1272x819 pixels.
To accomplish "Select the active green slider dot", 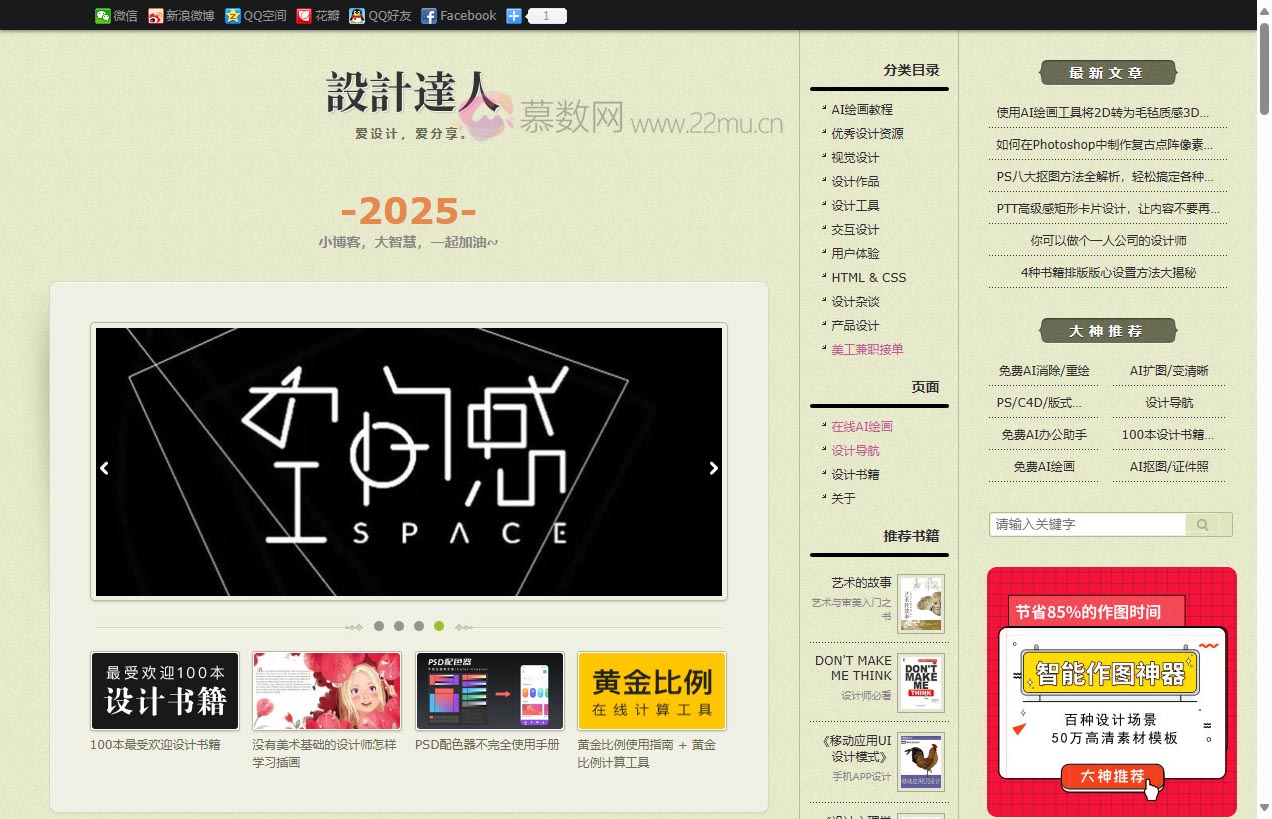I will [439, 627].
